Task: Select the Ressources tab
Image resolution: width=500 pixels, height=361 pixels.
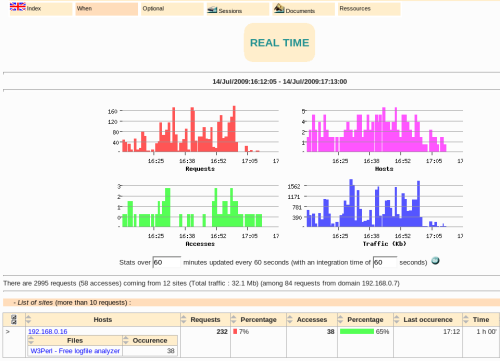Action: pyautogui.click(x=369, y=9)
